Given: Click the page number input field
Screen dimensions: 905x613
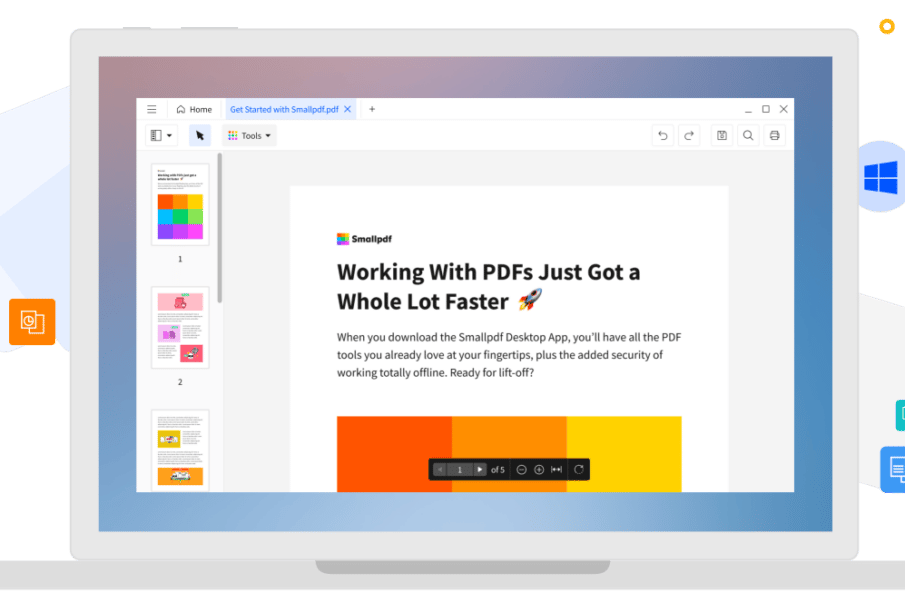Looking at the screenshot, I should (x=460, y=470).
